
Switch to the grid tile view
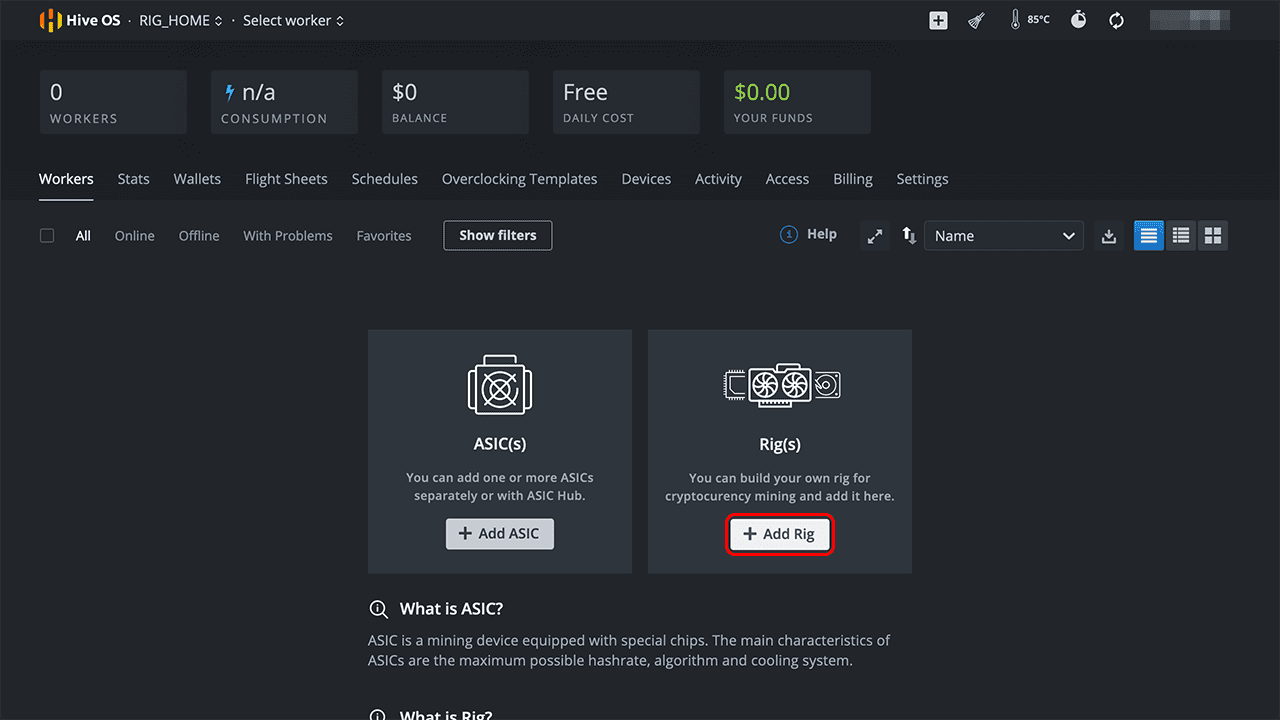[1213, 236]
